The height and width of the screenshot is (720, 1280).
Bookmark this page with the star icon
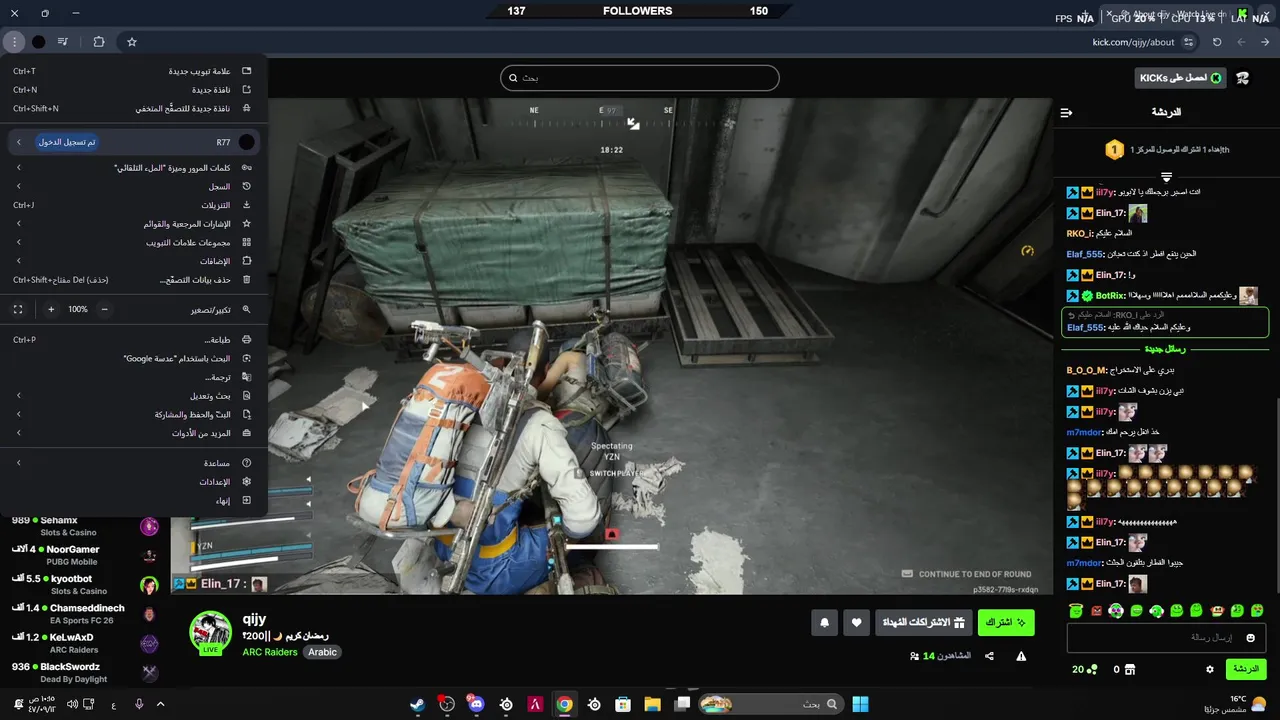(132, 42)
